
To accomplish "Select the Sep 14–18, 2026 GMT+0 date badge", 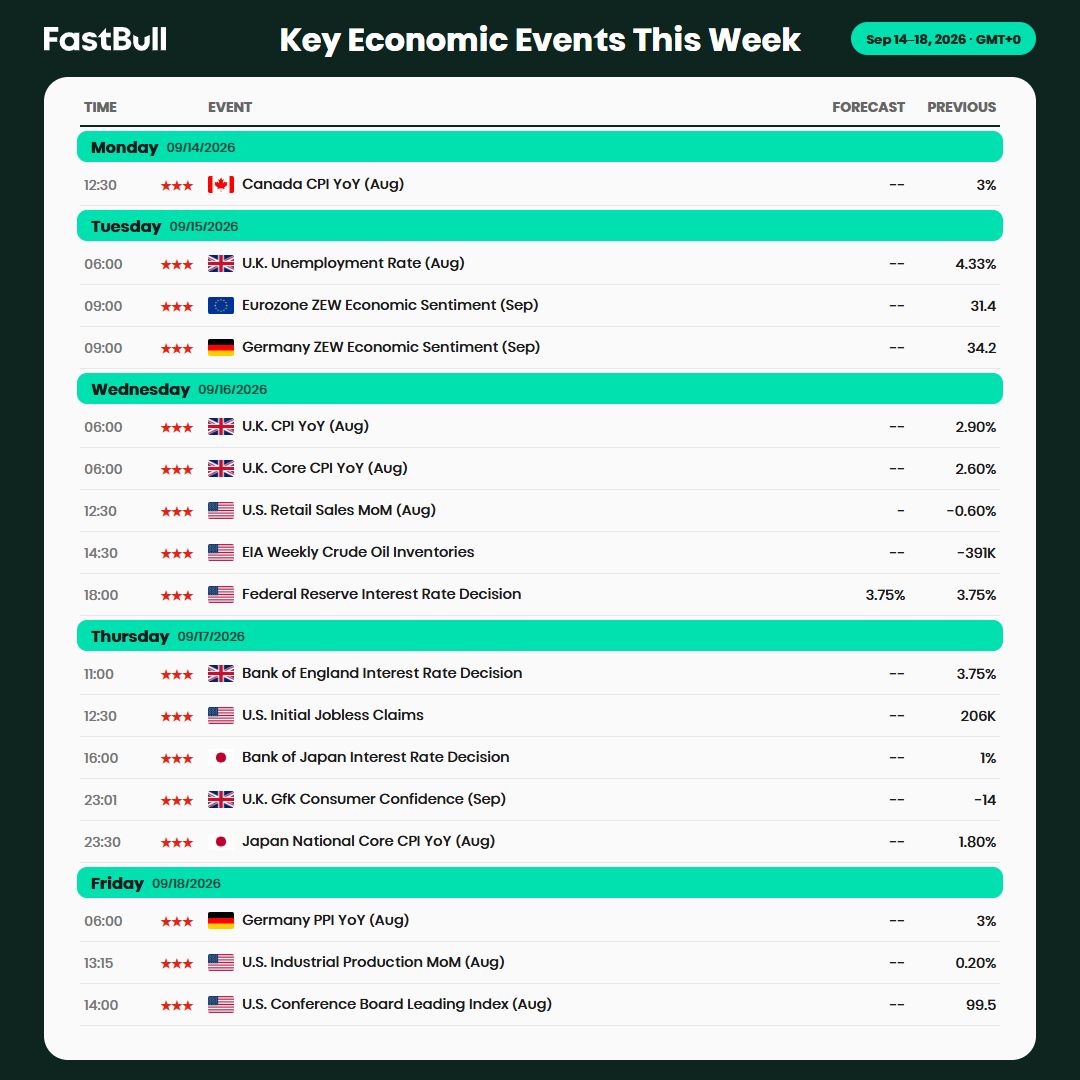I will tap(943, 39).
